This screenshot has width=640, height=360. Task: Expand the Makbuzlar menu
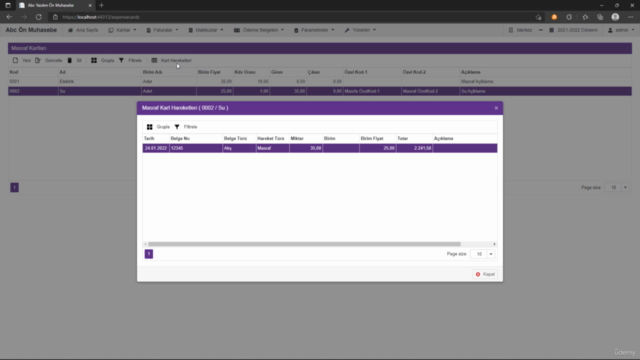point(206,30)
